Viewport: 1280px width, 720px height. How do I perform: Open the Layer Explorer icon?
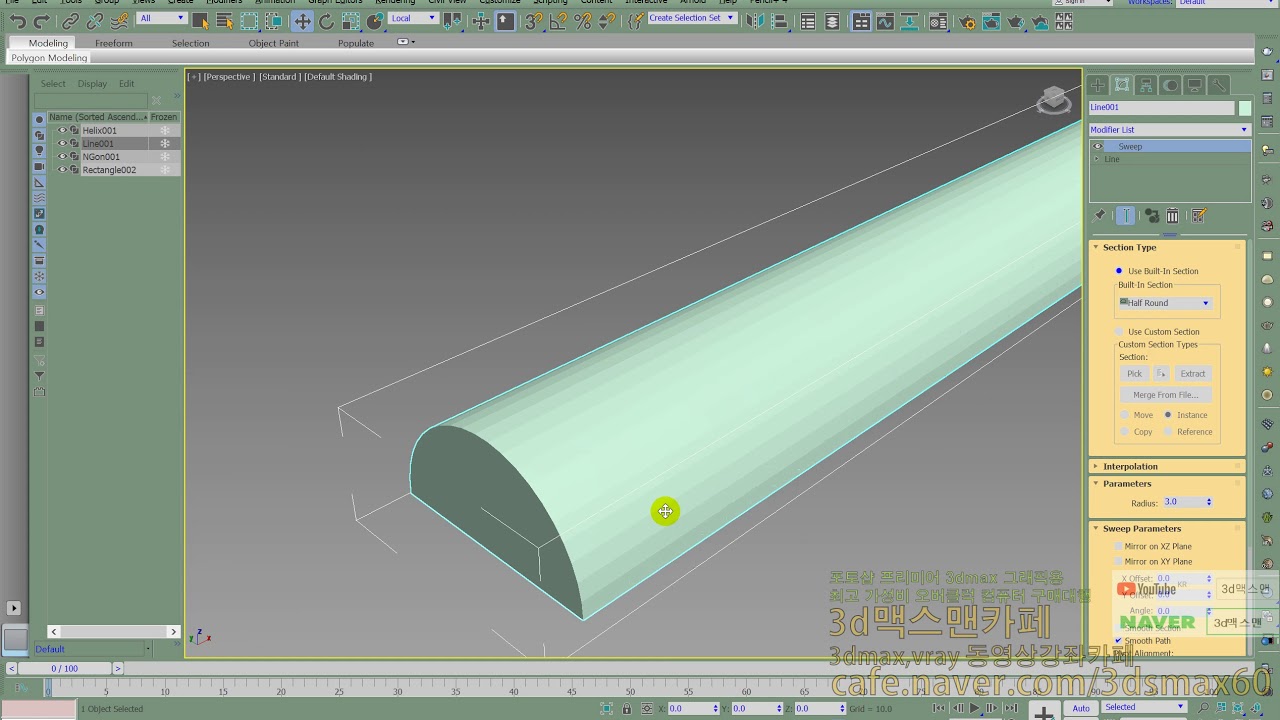(832, 21)
